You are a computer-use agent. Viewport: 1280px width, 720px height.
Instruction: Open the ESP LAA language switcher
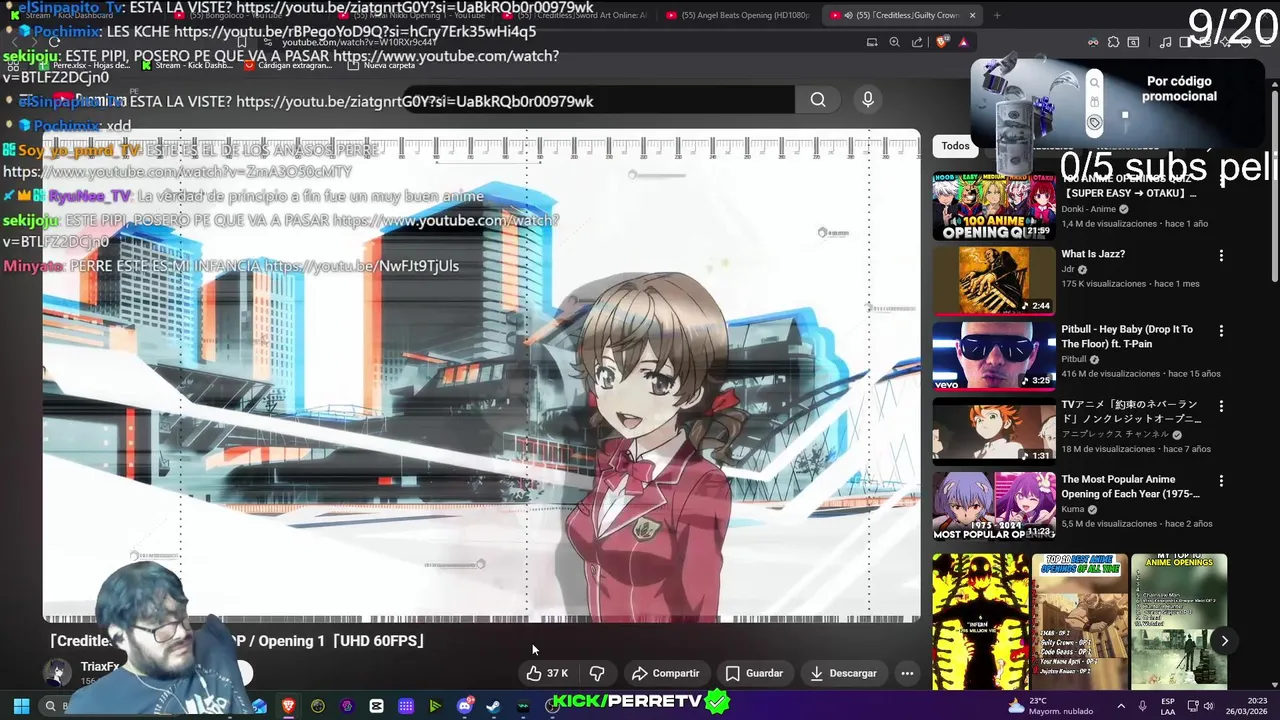(x=1168, y=706)
